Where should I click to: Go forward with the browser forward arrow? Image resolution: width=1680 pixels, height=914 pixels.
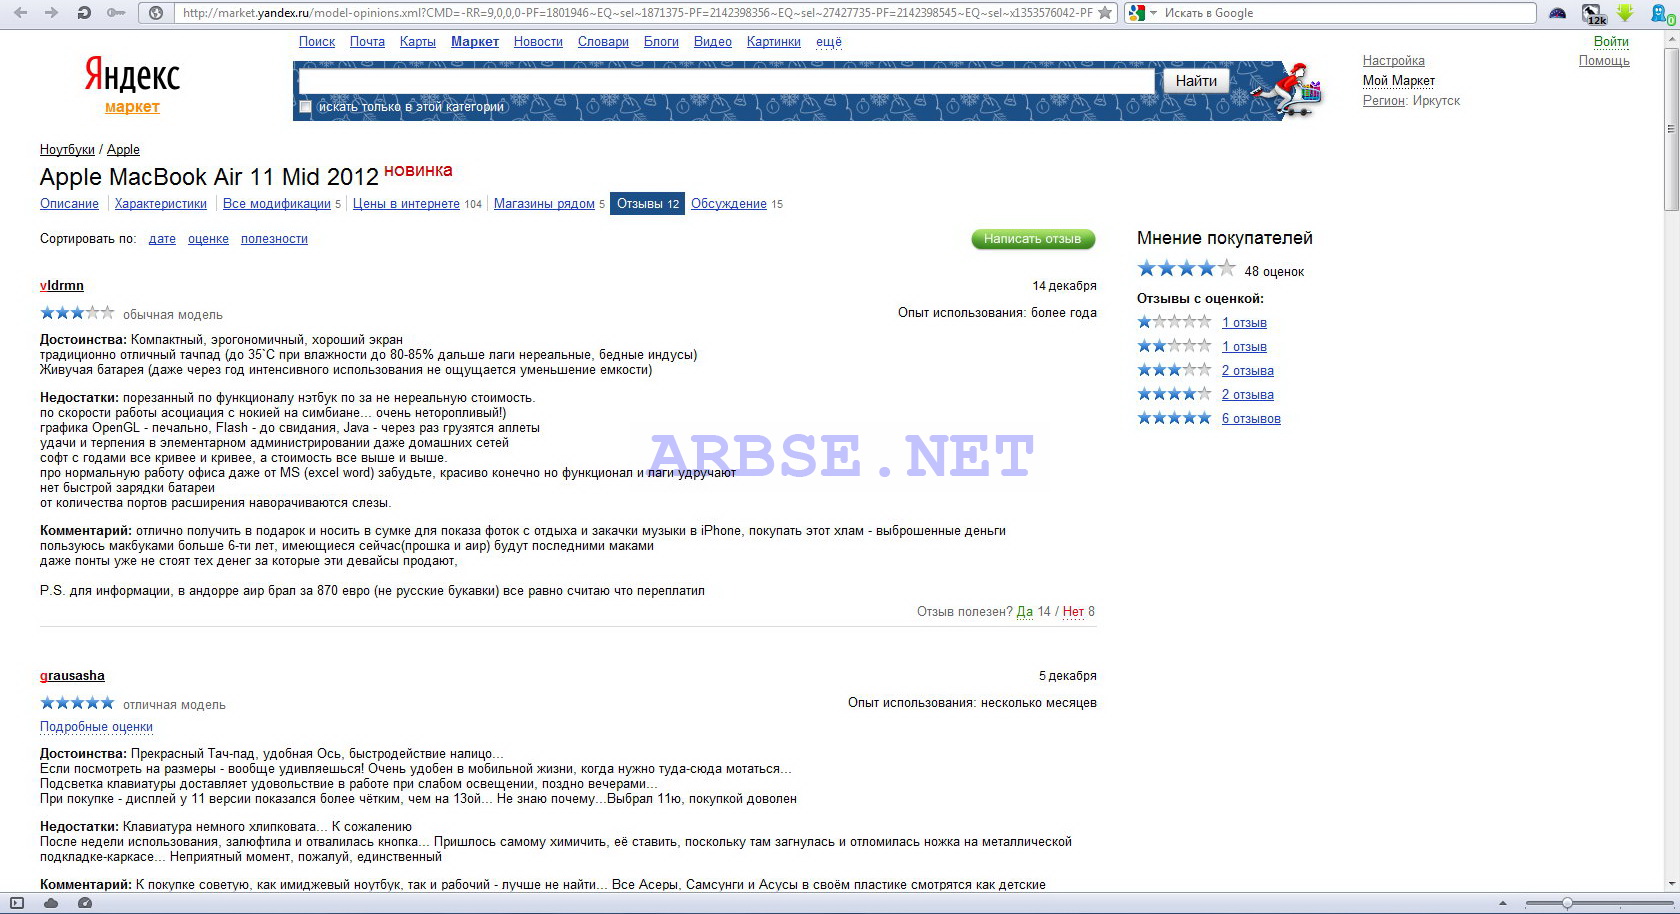52,13
